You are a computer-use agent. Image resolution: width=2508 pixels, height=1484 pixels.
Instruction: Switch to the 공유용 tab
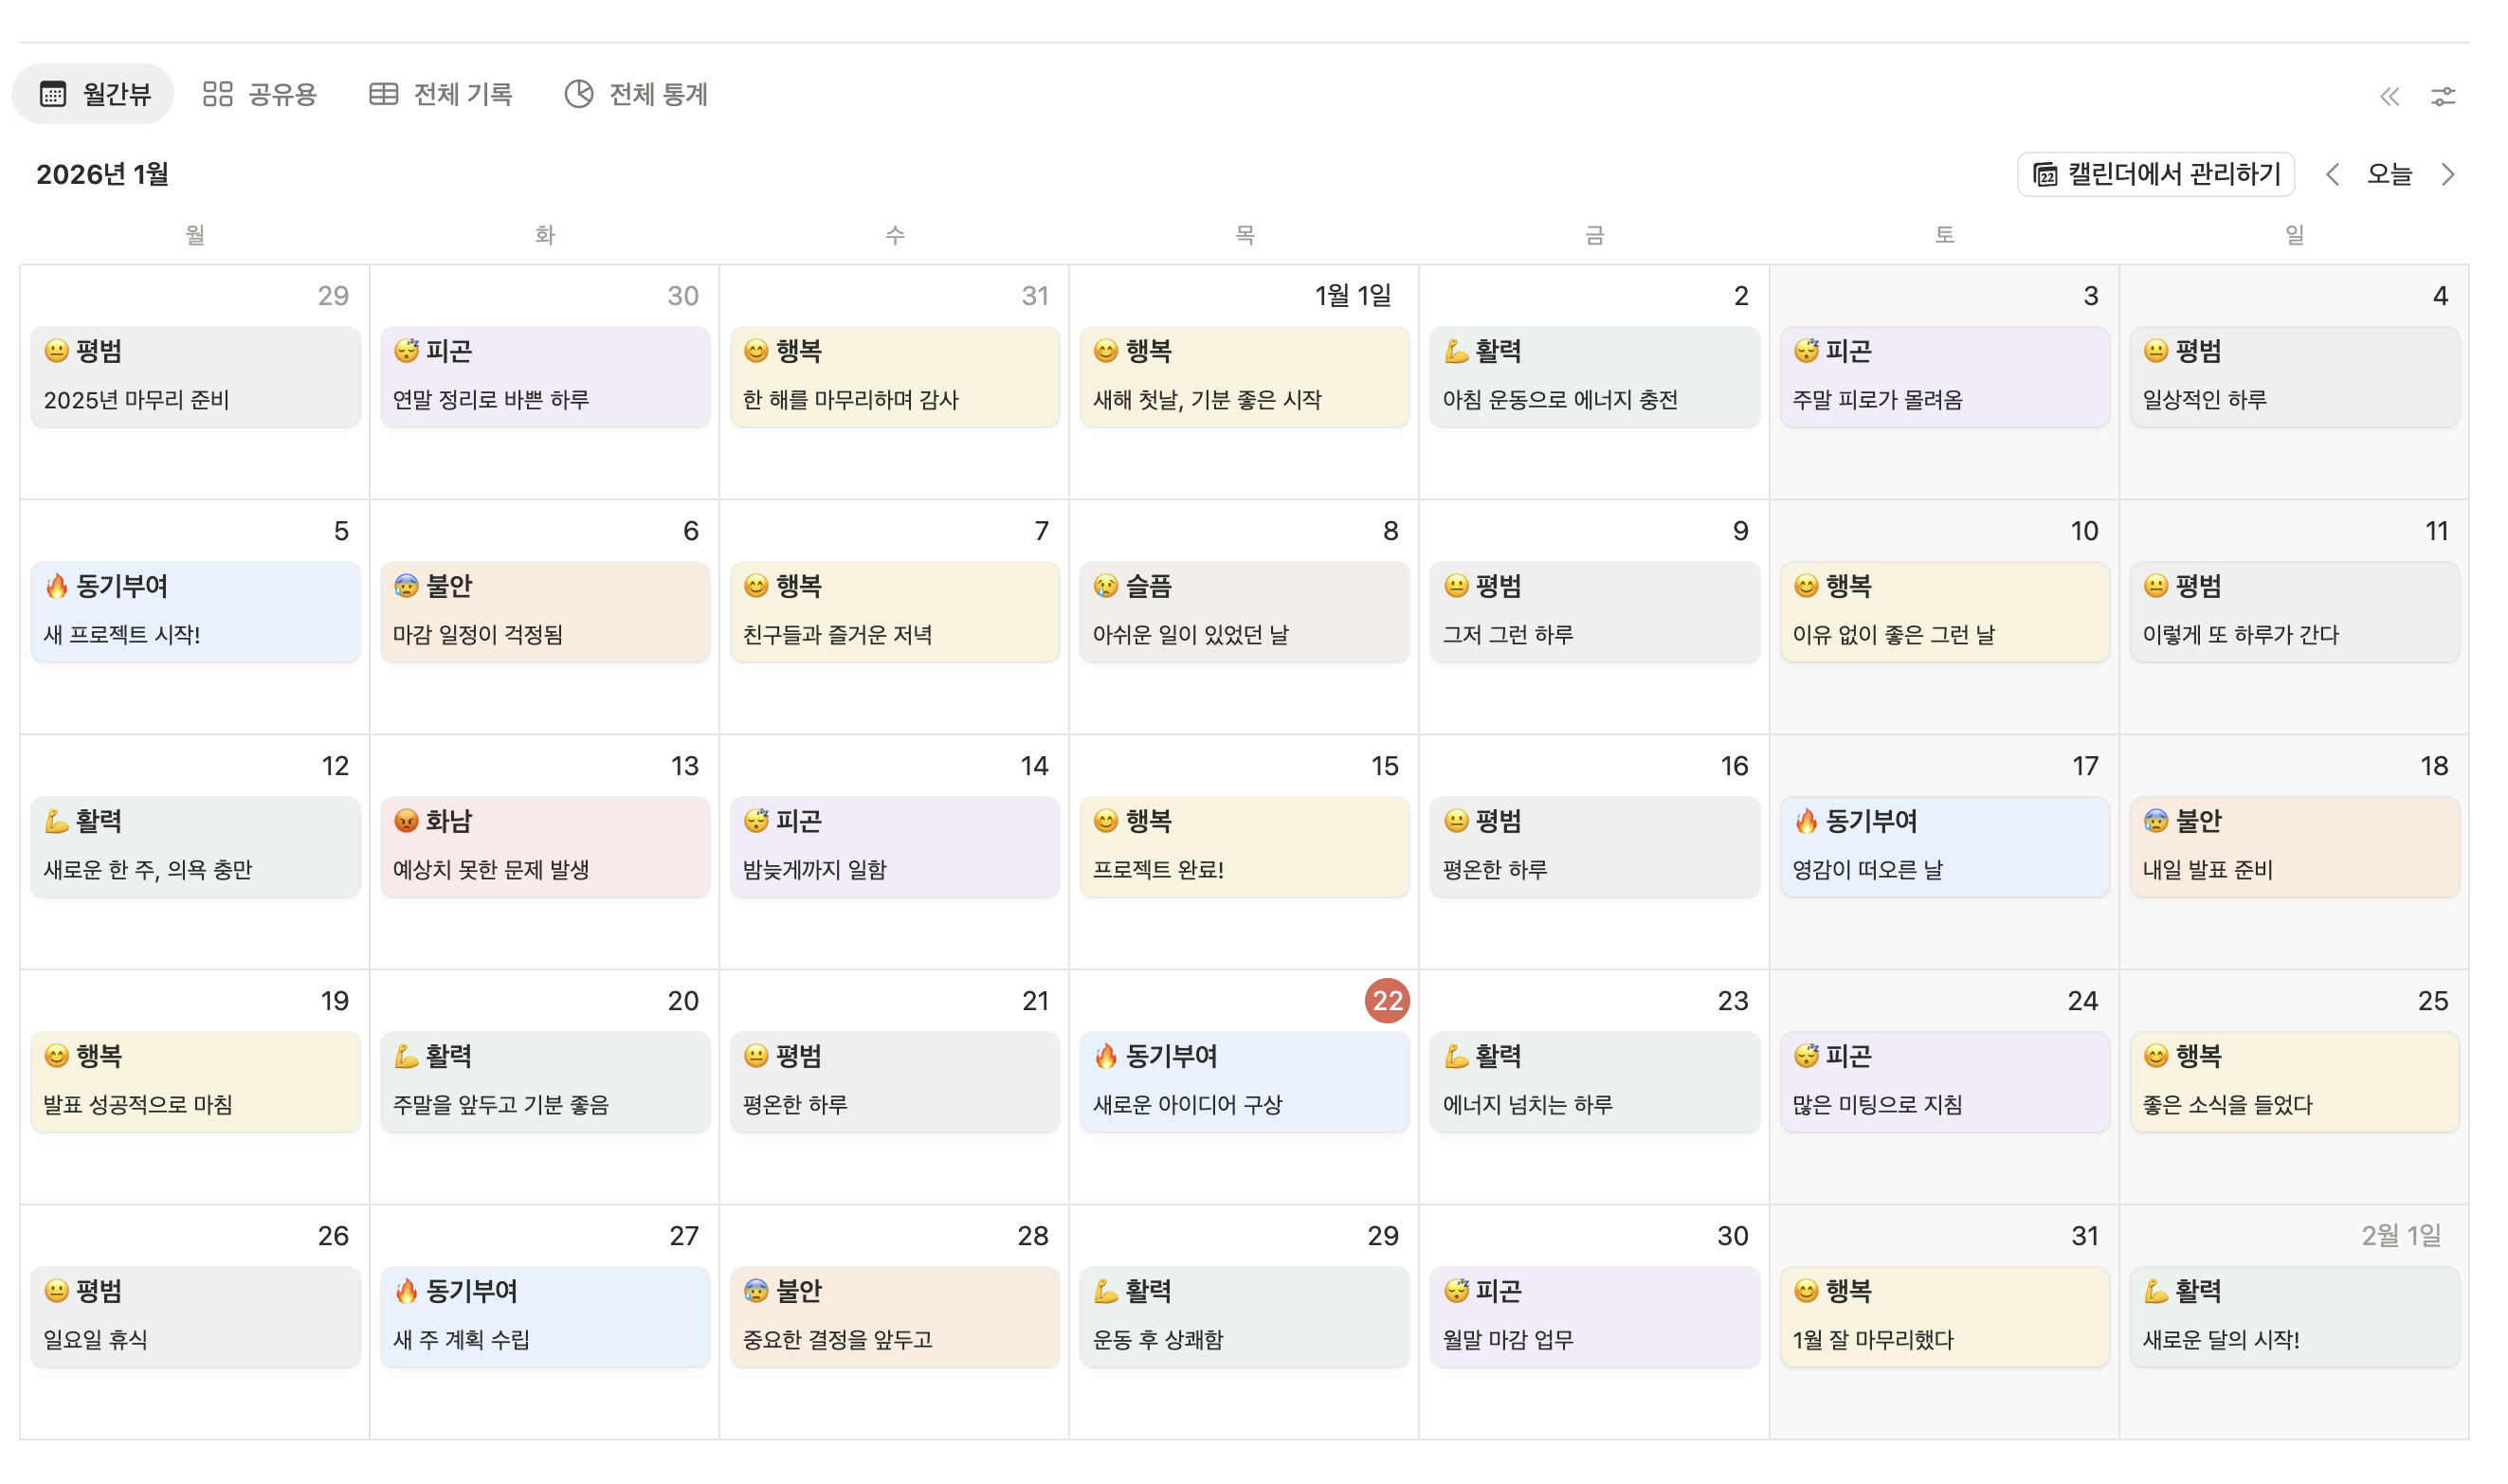pyautogui.click(x=281, y=94)
